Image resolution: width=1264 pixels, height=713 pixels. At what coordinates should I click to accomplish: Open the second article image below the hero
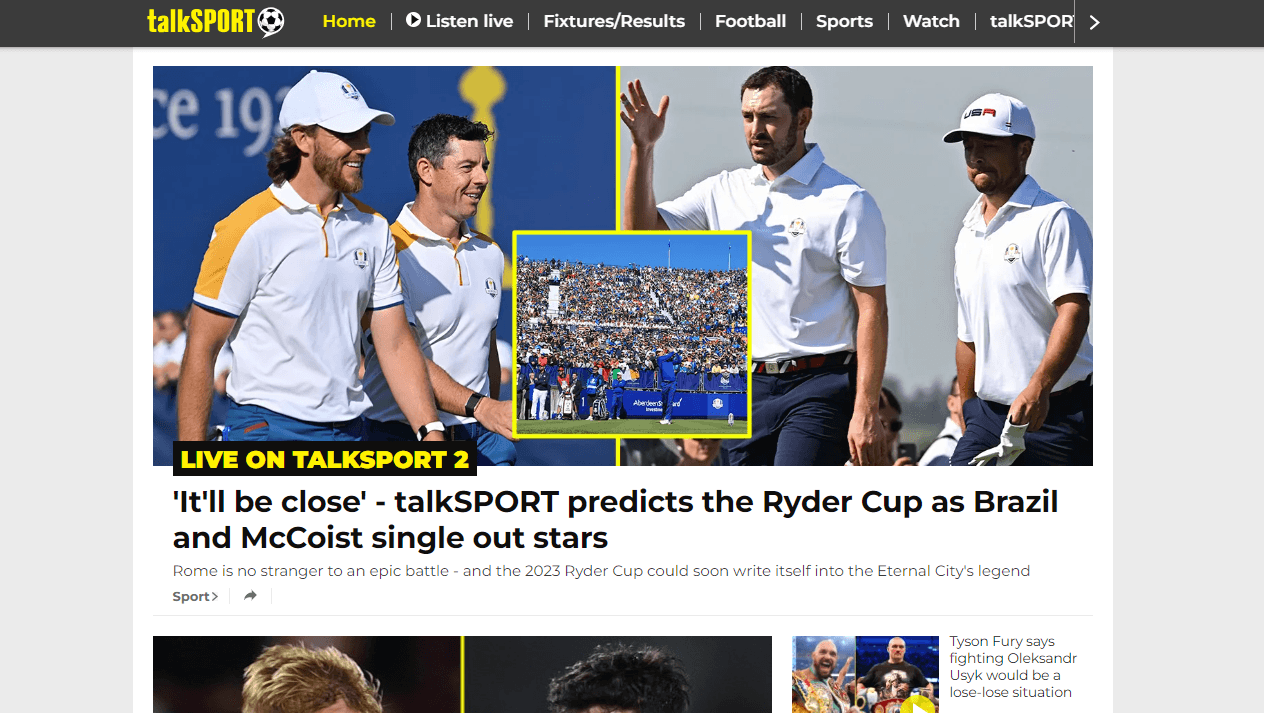(462, 674)
